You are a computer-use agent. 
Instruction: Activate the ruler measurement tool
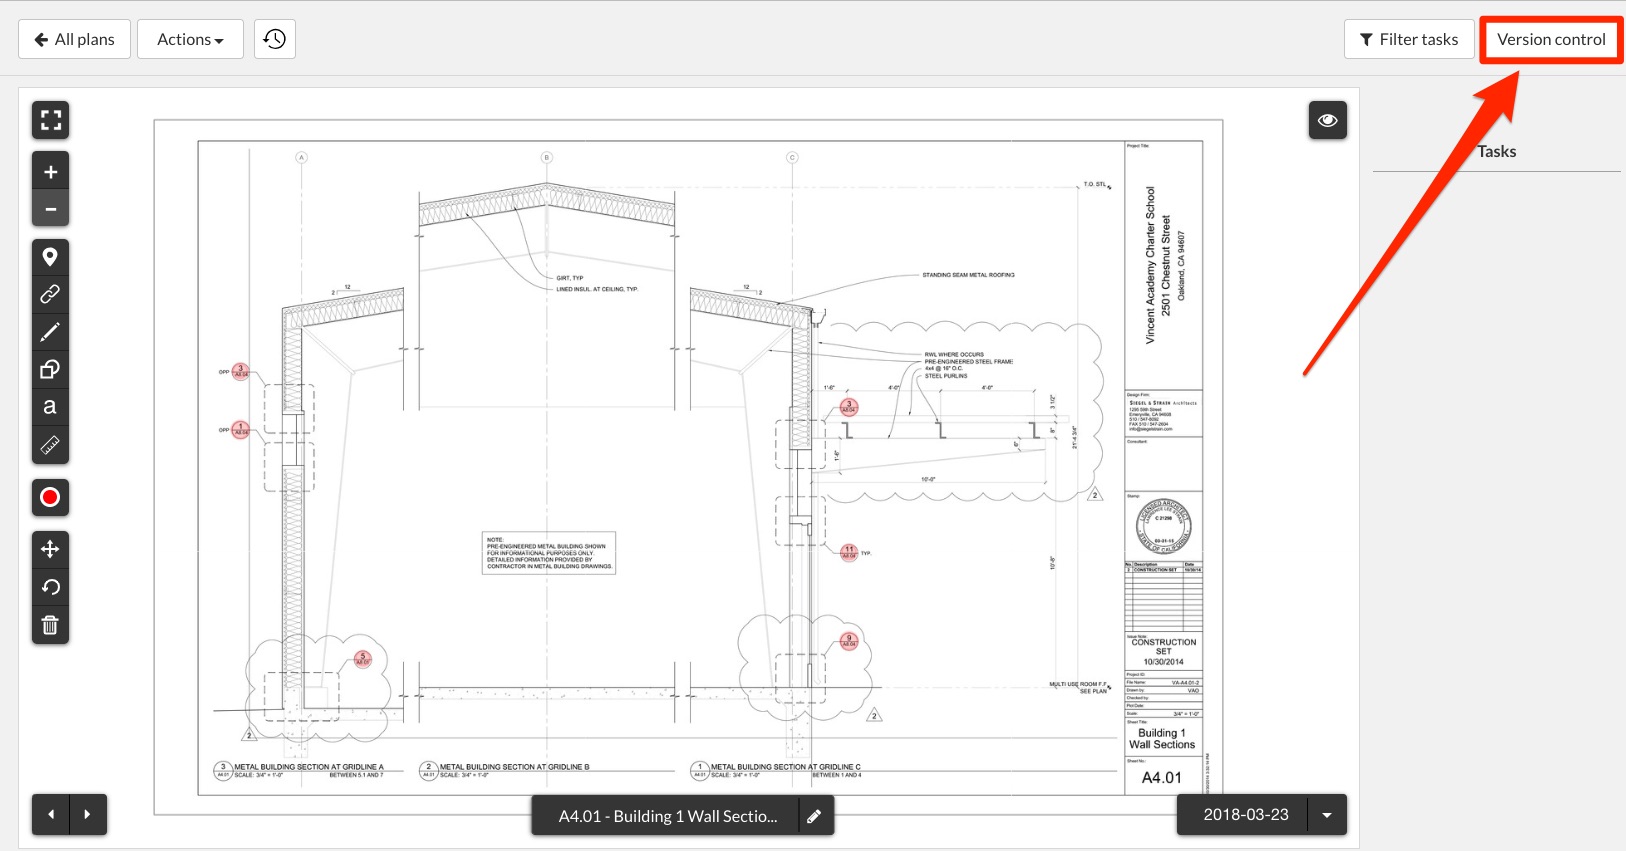pyautogui.click(x=50, y=445)
